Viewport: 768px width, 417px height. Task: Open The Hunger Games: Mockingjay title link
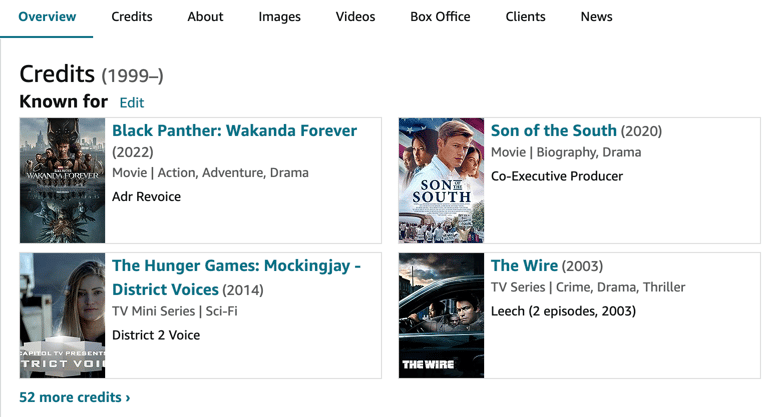click(x=236, y=266)
